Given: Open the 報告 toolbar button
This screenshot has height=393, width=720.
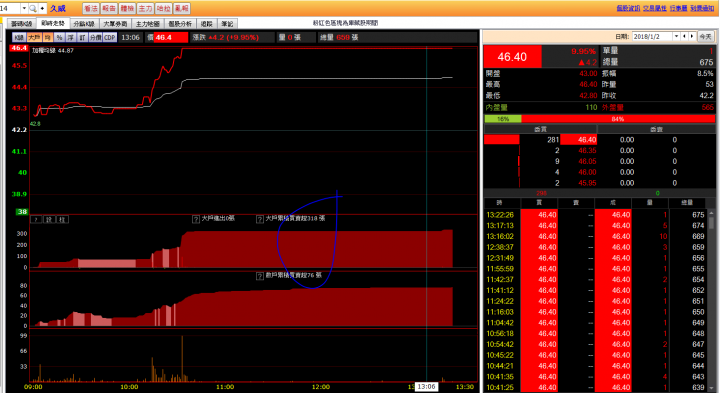Looking at the screenshot, I should click(x=109, y=8).
